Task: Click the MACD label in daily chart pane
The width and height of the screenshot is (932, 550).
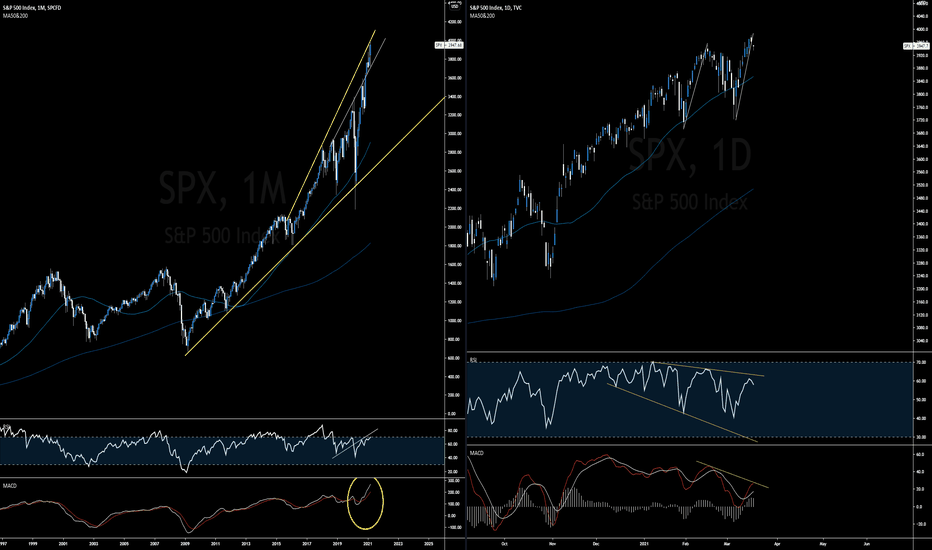Action: [477, 453]
